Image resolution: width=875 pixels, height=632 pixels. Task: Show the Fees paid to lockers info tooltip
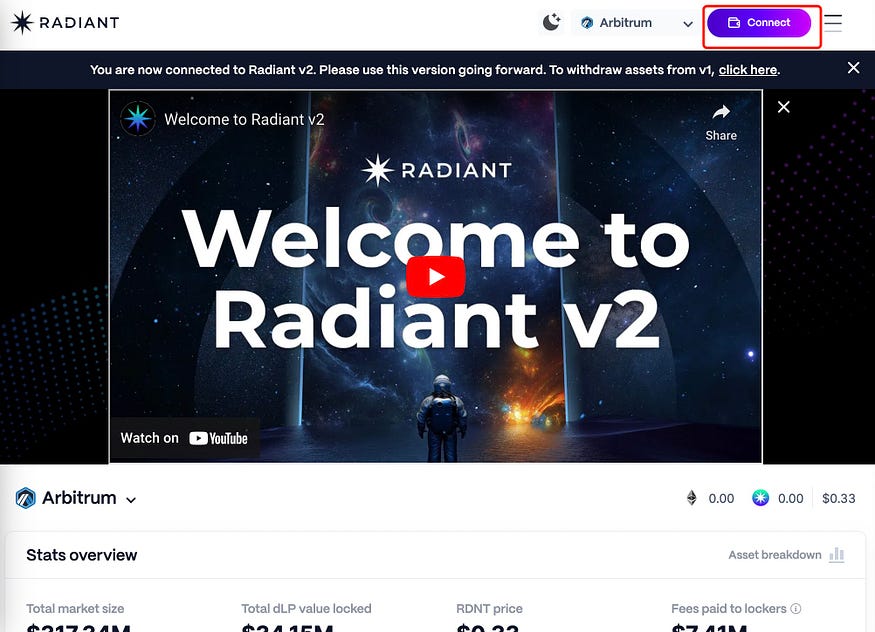point(796,609)
